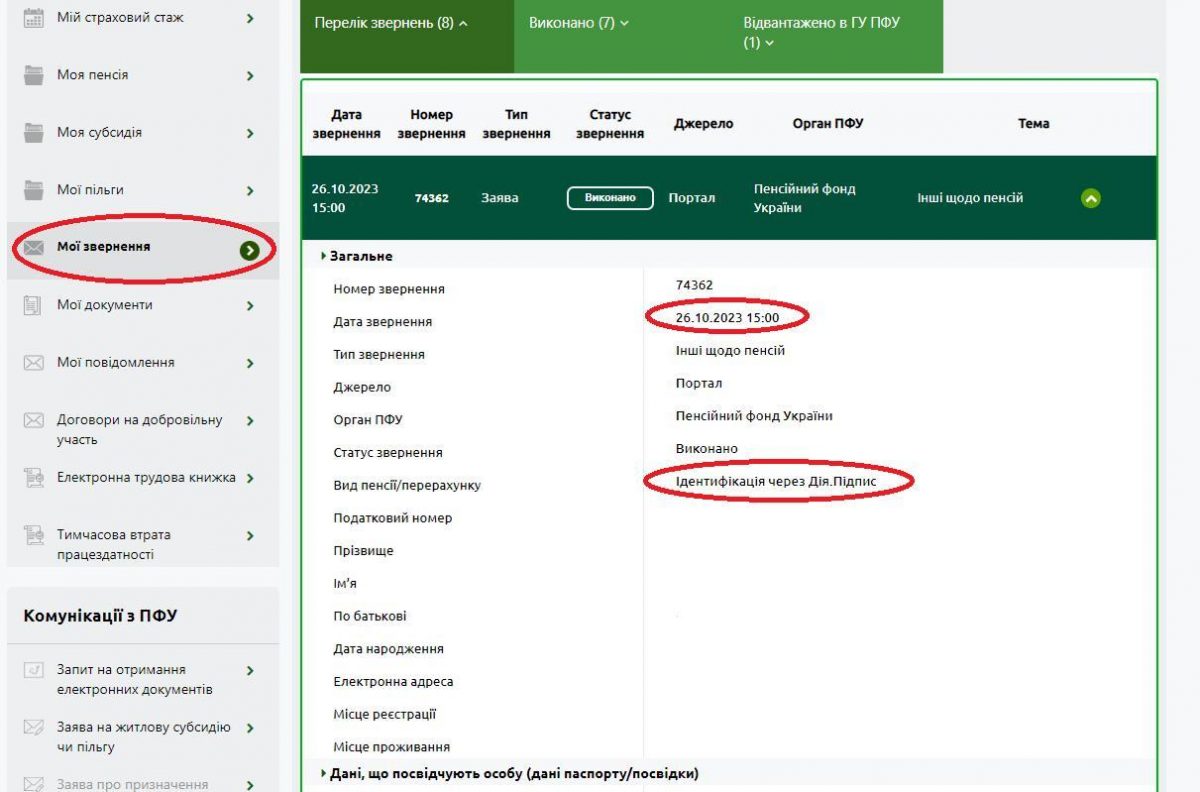Open Договори на добровільну участь
The width and height of the screenshot is (1200, 792).
(x=139, y=430)
